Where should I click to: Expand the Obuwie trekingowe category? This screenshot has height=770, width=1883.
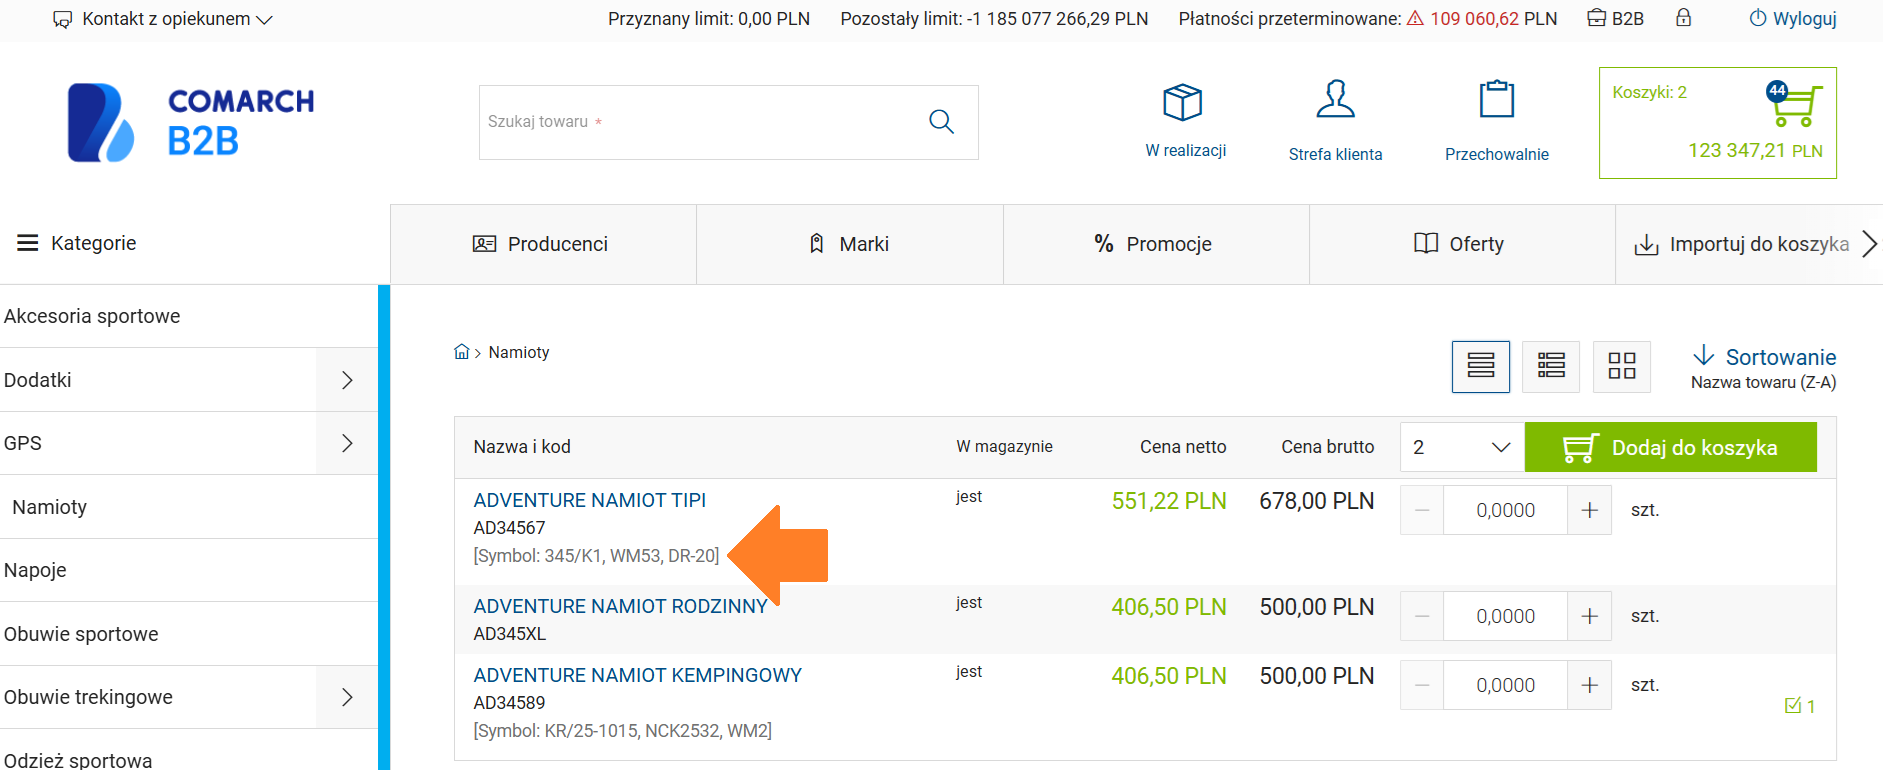(x=347, y=697)
